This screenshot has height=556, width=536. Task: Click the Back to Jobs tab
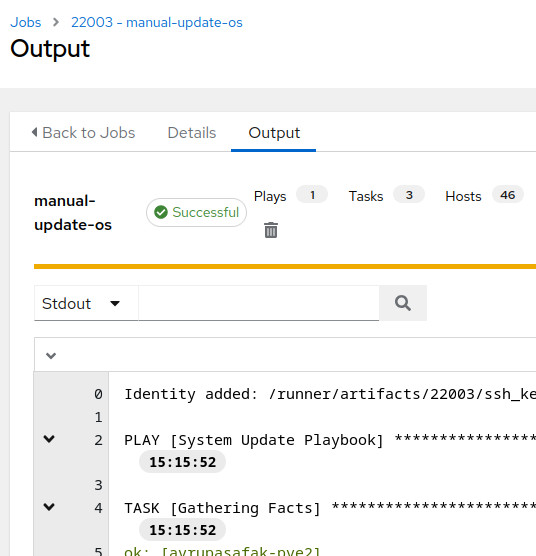click(x=83, y=133)
